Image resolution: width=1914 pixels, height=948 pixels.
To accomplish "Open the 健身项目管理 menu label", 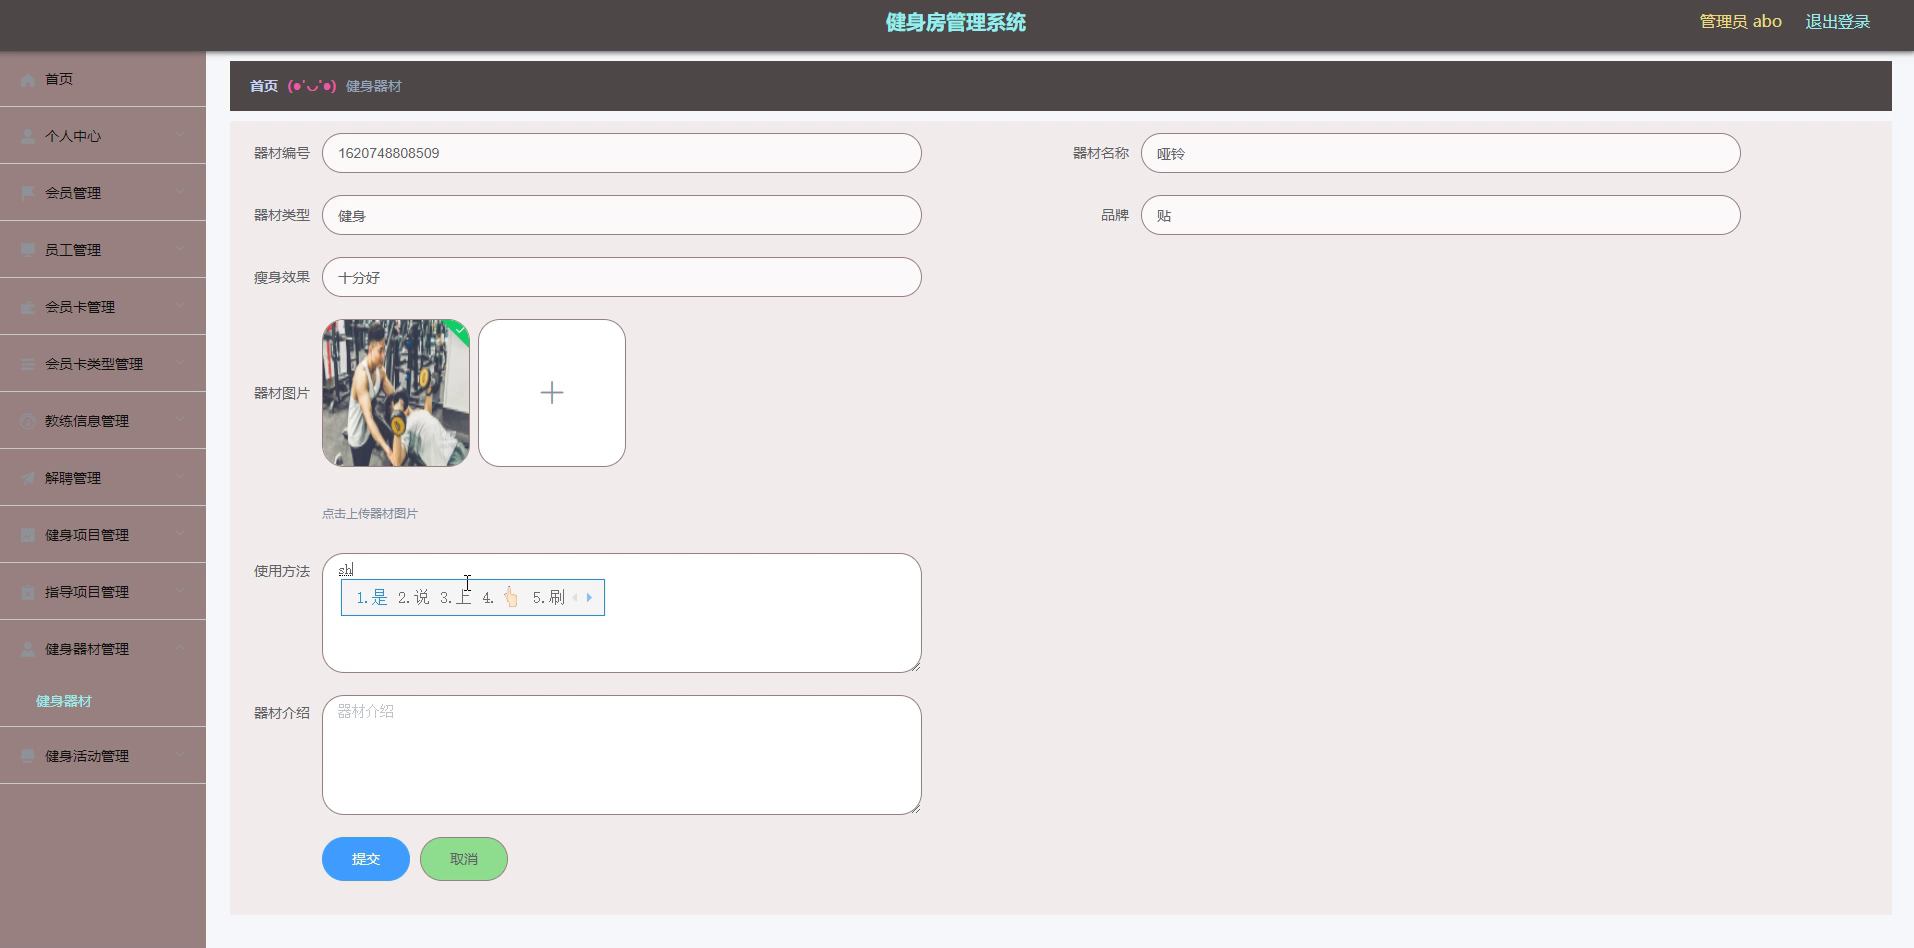I will coord(87,535).
